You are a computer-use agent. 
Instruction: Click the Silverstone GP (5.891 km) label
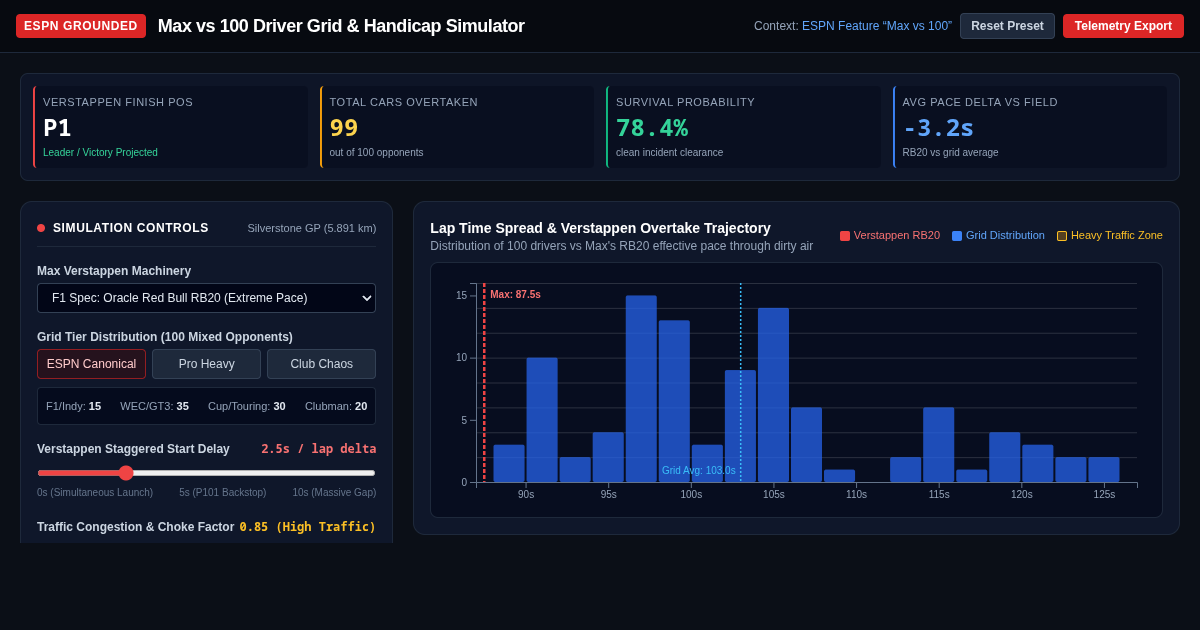[312, 228]
